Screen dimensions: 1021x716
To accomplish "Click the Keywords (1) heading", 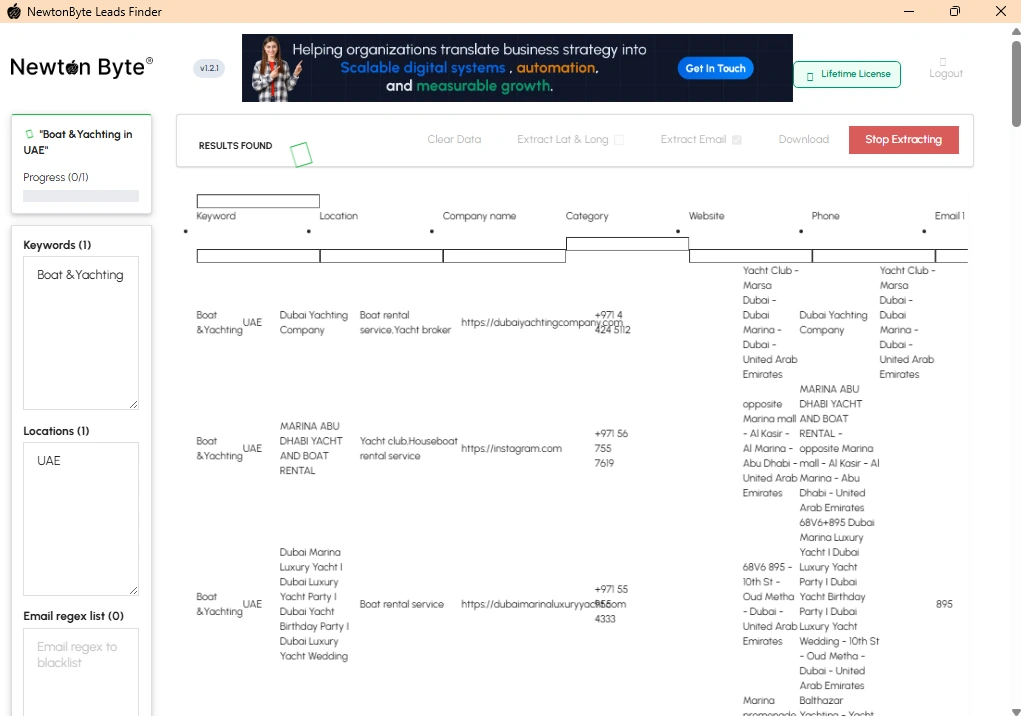I will [x=57, y=245].
